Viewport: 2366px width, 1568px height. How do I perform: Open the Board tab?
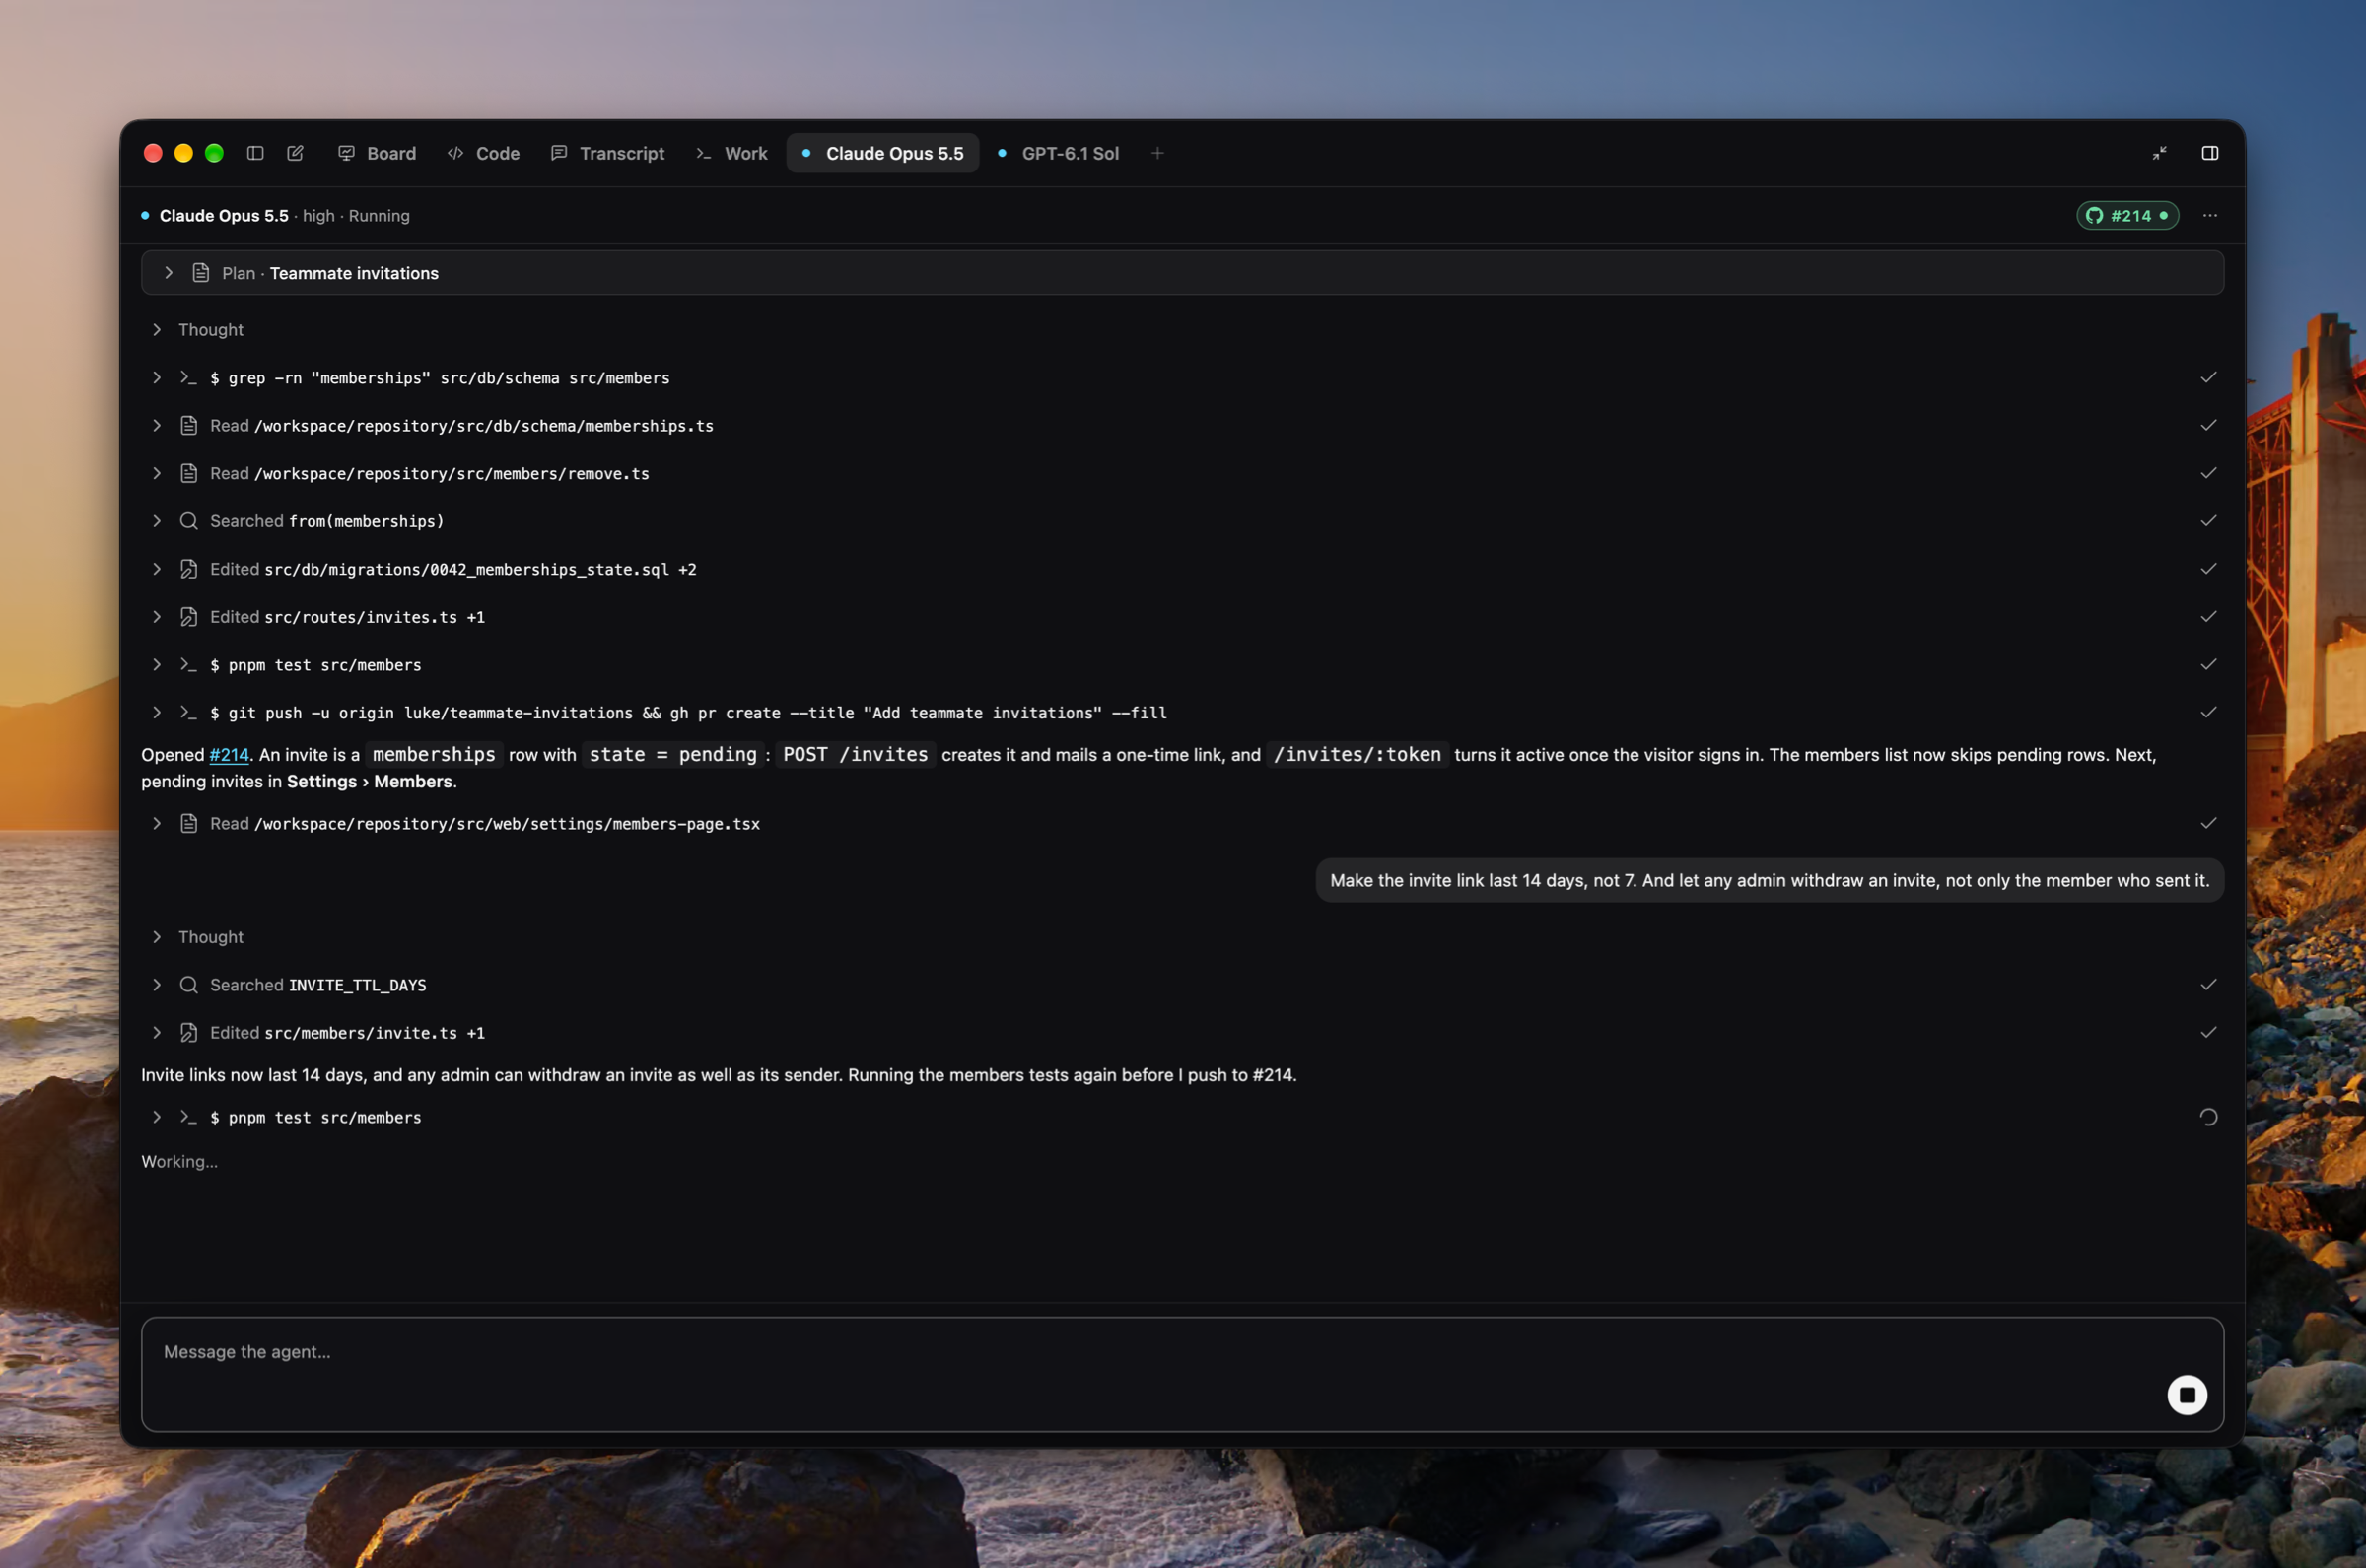377,153
